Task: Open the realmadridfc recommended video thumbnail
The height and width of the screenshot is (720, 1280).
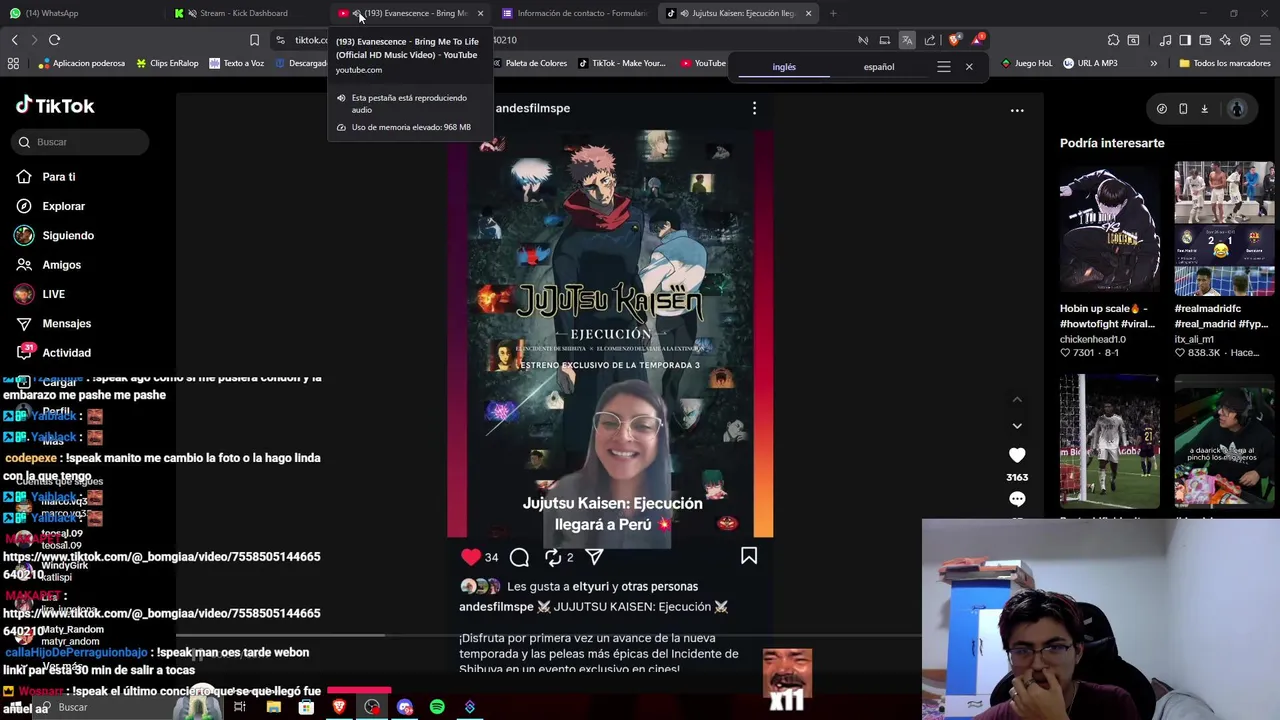Action: pyautogui.click(x=1224, y=227)
